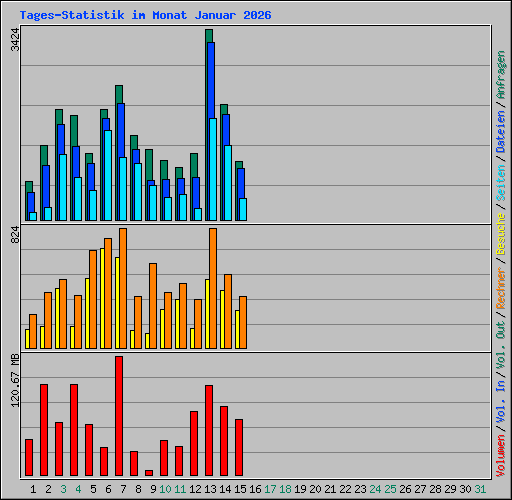Click the red Volumen bar for day 4
Image resolution: width=512 pixels, height=500 pixels.
74,430
